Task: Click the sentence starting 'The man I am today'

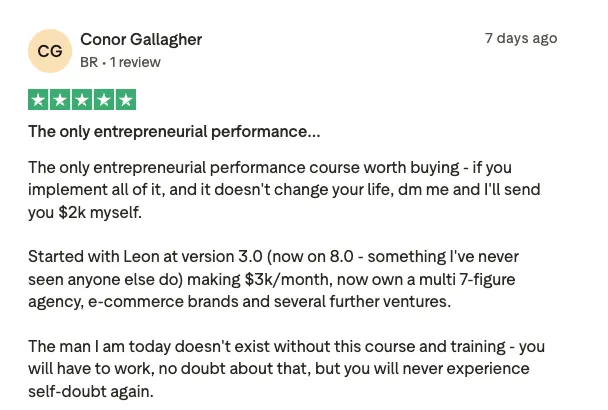Action: (x=287, y=369)
